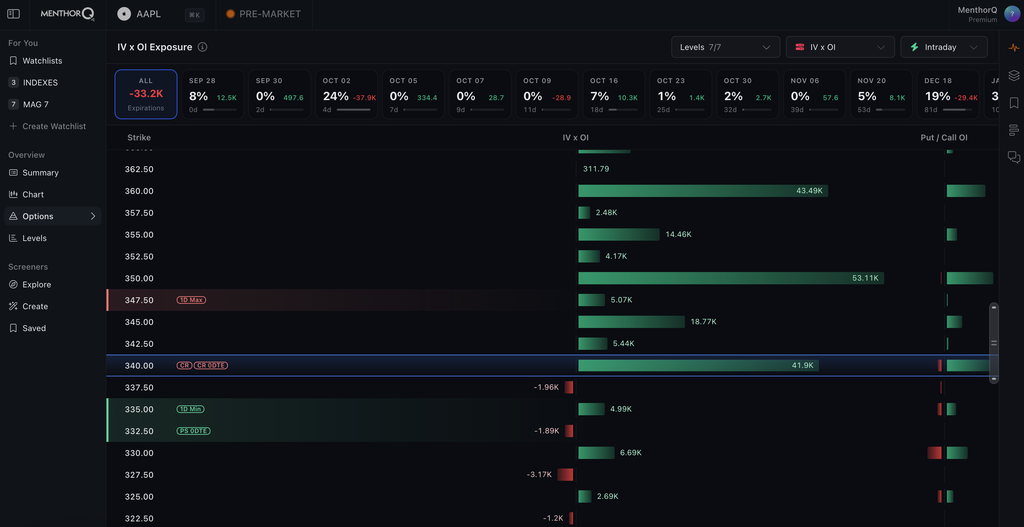Select the OCT 09 expiration card
1024x527 pixels.
pos(547,94)
